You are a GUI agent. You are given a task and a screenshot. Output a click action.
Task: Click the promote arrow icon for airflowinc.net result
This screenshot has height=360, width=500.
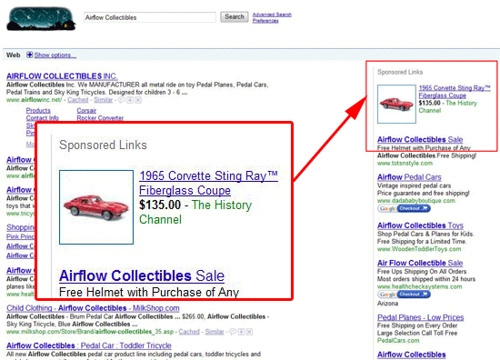[x=130, y=100]
